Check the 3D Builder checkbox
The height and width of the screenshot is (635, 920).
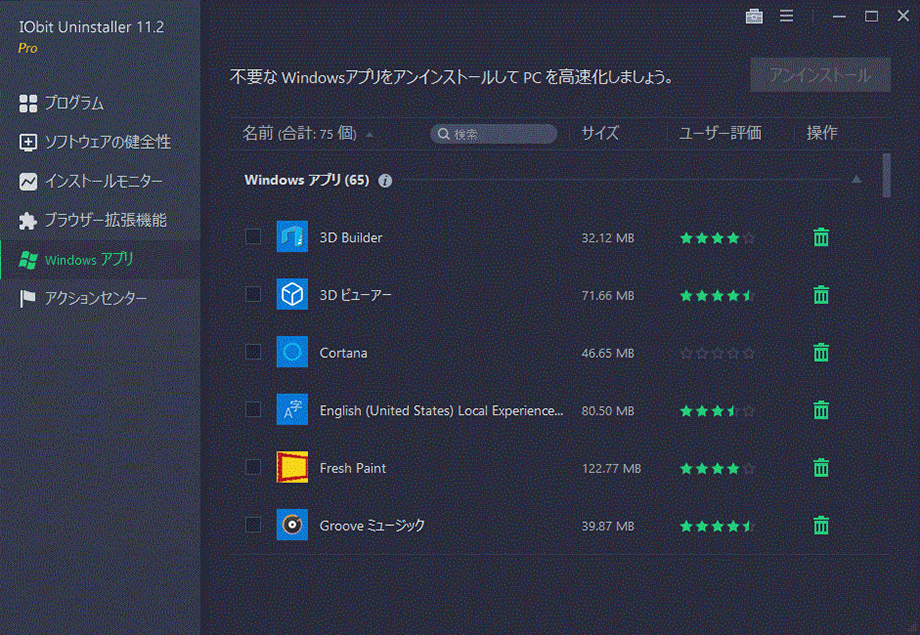(253, 237)
